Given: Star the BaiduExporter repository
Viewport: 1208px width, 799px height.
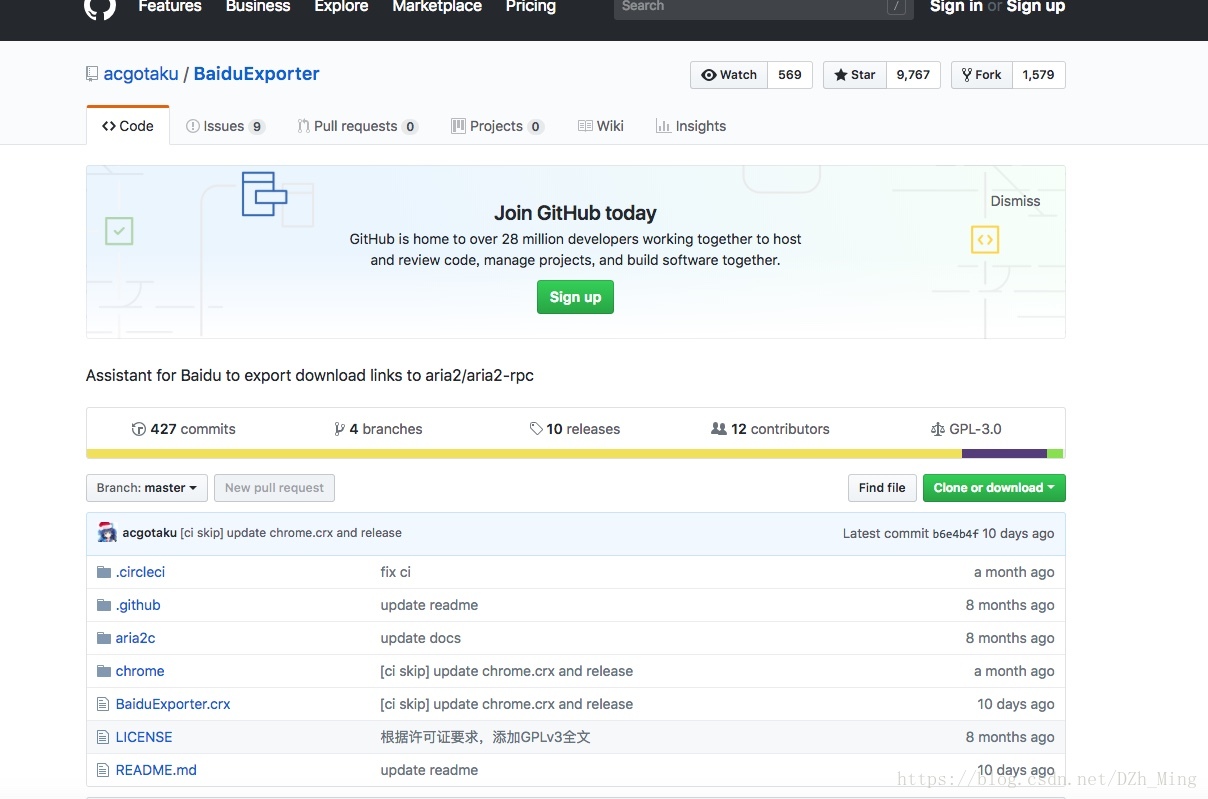Looking at the screenshot, I should (x=855, y=75).
